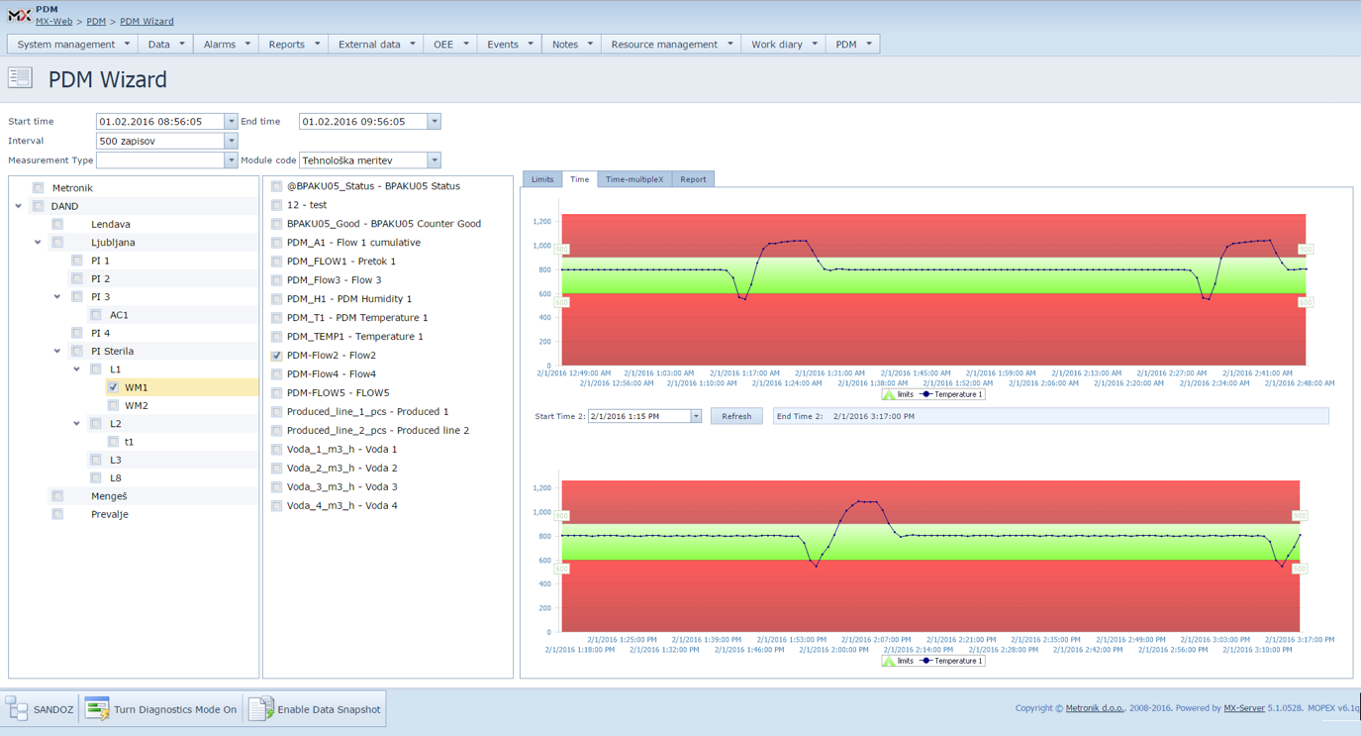Image resolution: width=1361 pixels, height=736 pixels.
Task: Select the Time tab
Action: 579,179
